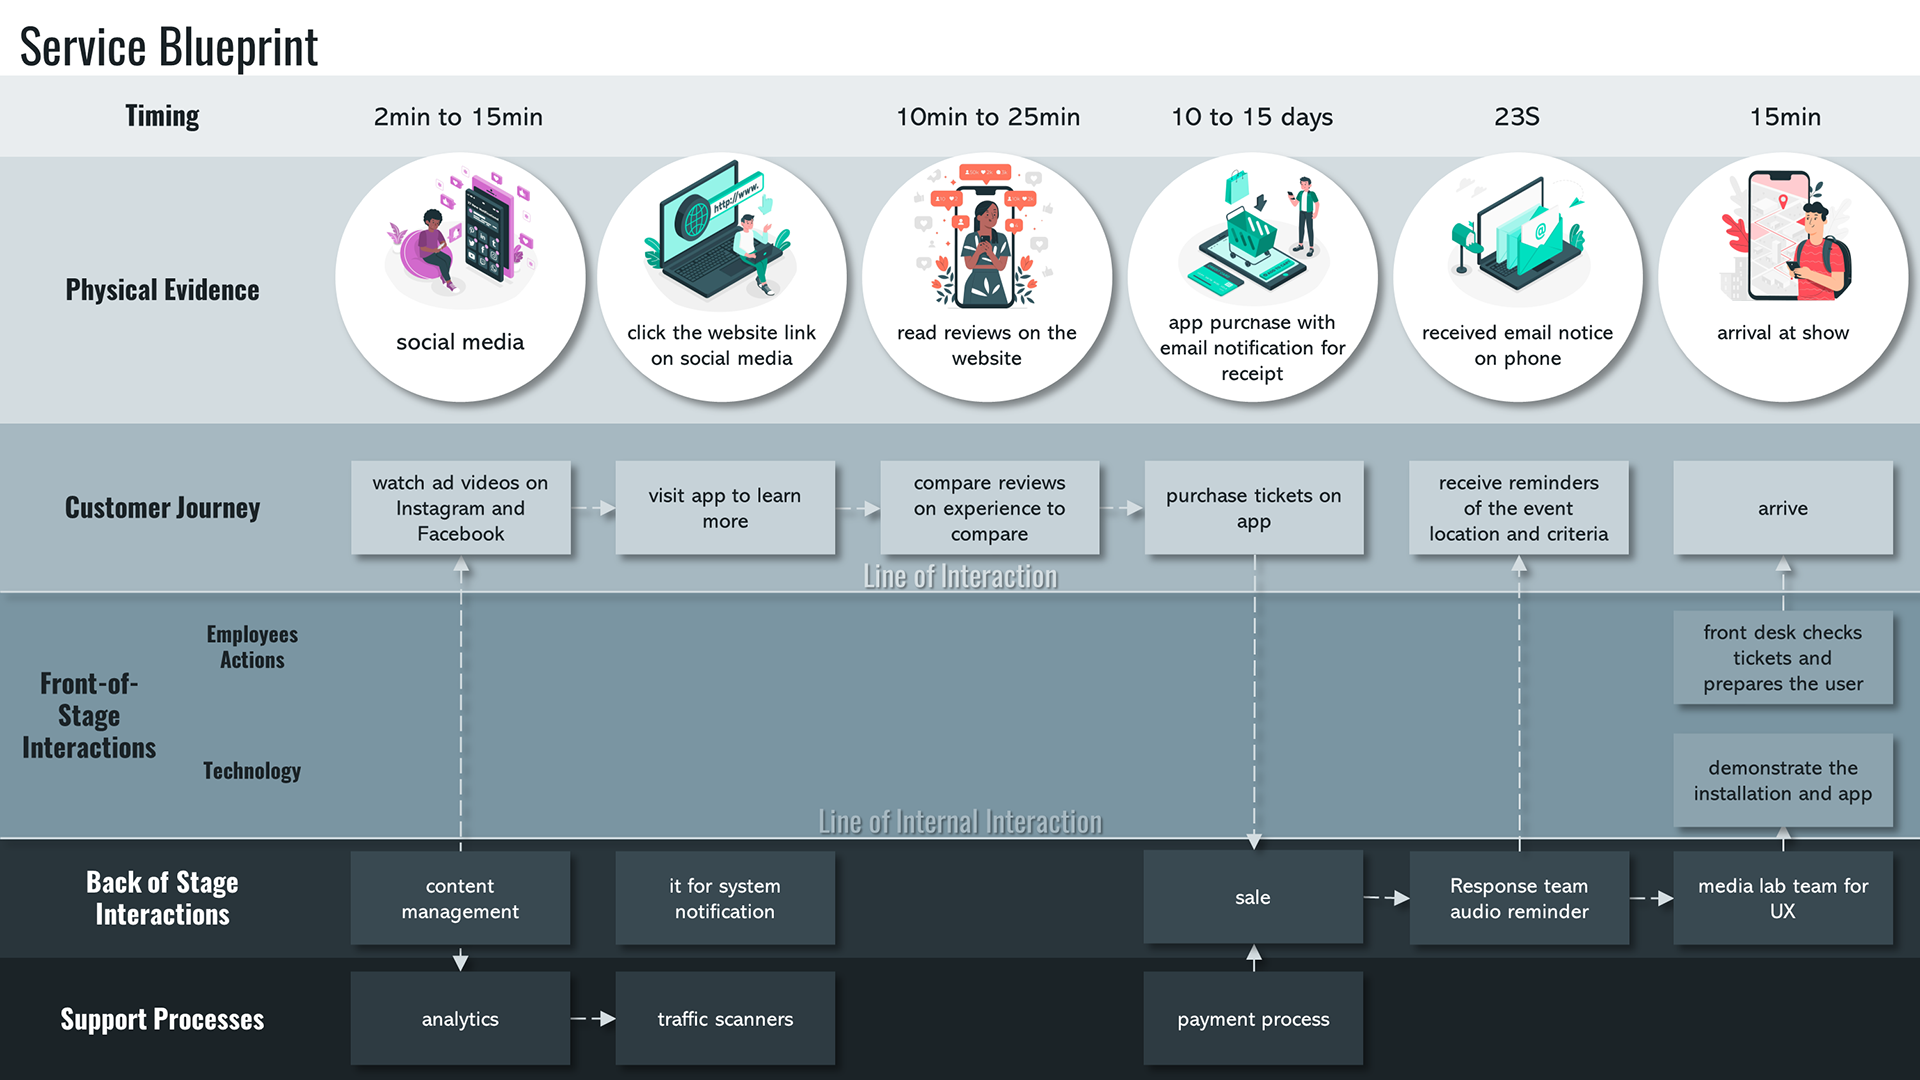Click the 'Line of Internal Interaction' label
1920x1080 pixels.
[959, 822]
